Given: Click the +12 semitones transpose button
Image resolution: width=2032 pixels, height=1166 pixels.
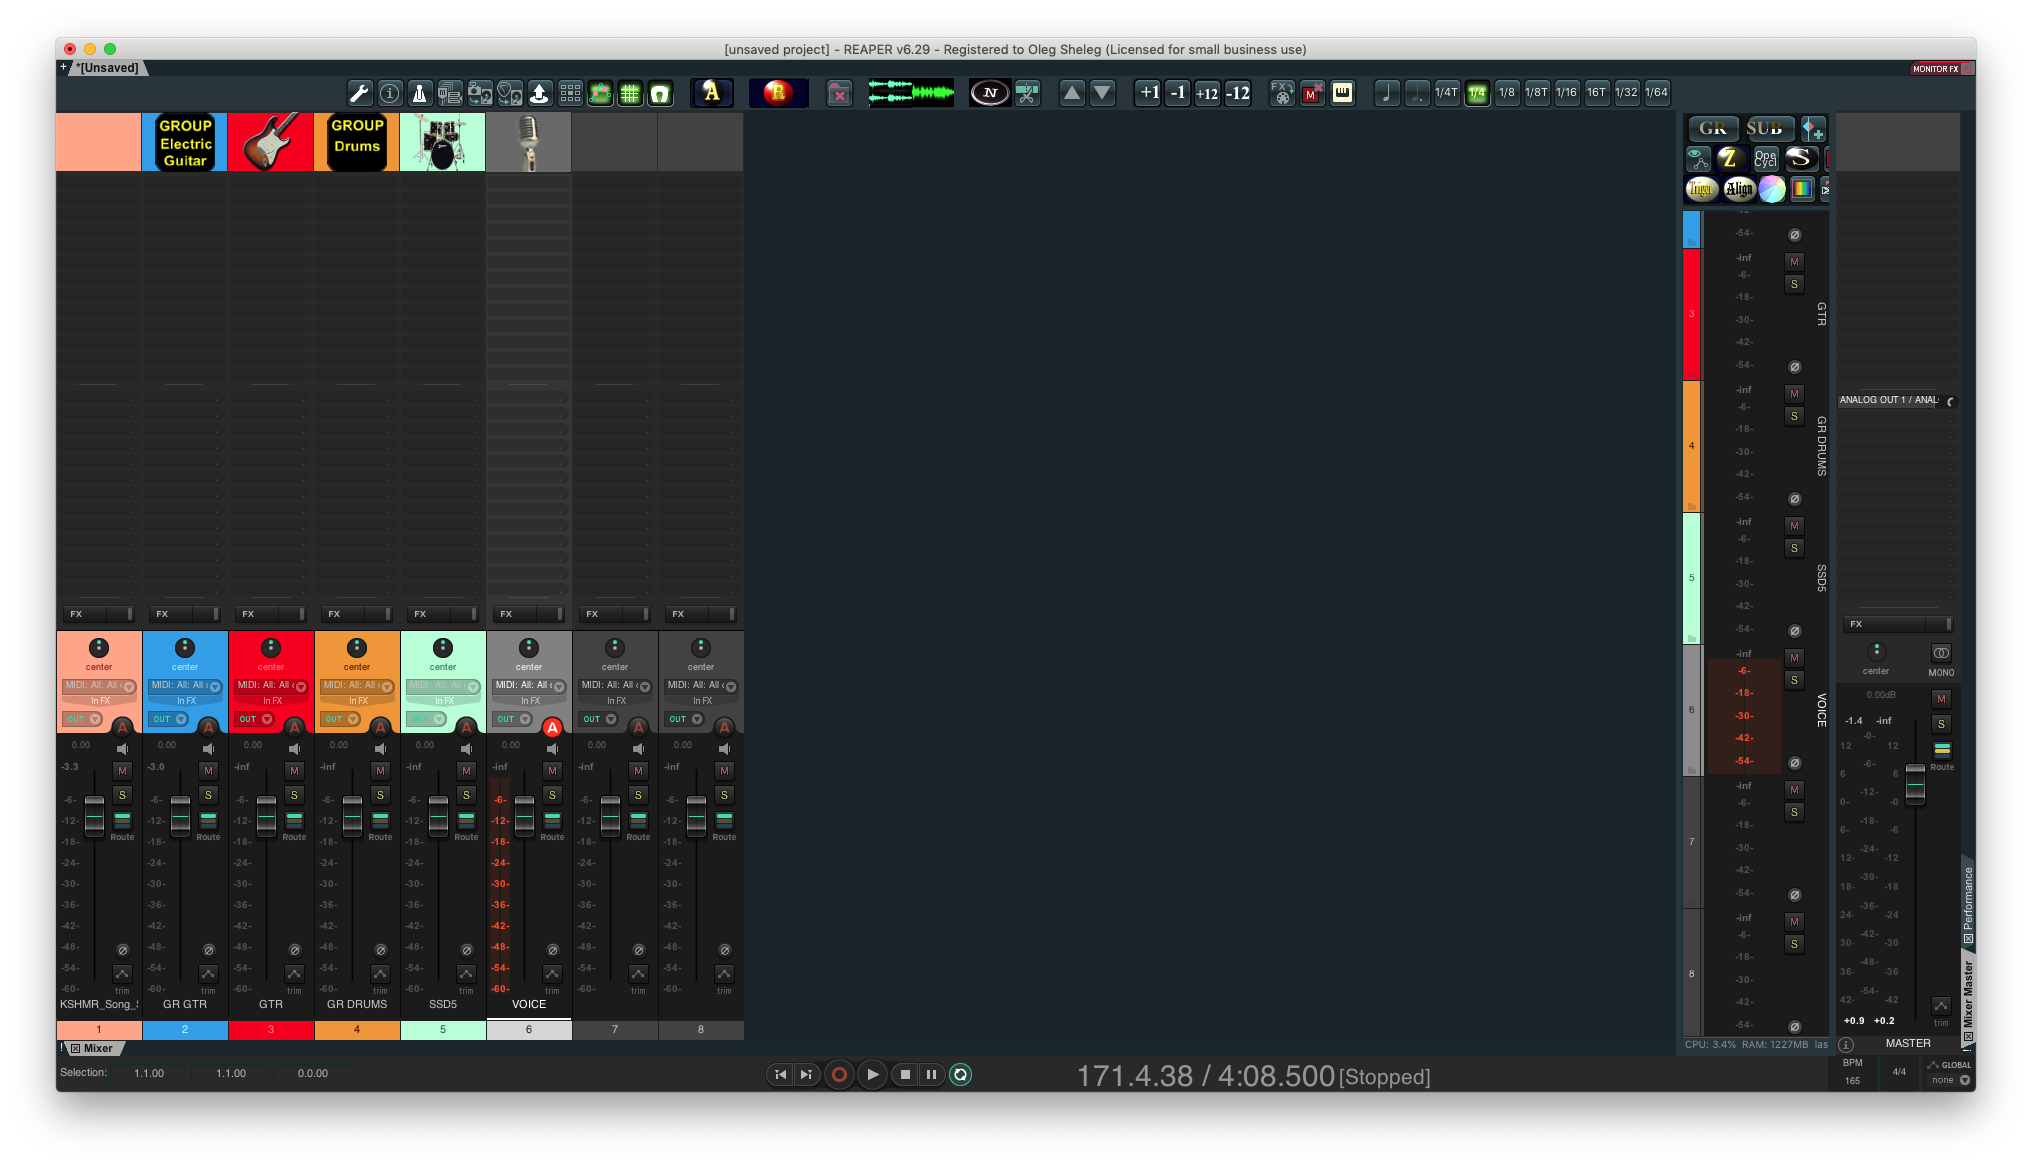Looking at the screenshot, I should [1207, 93].
